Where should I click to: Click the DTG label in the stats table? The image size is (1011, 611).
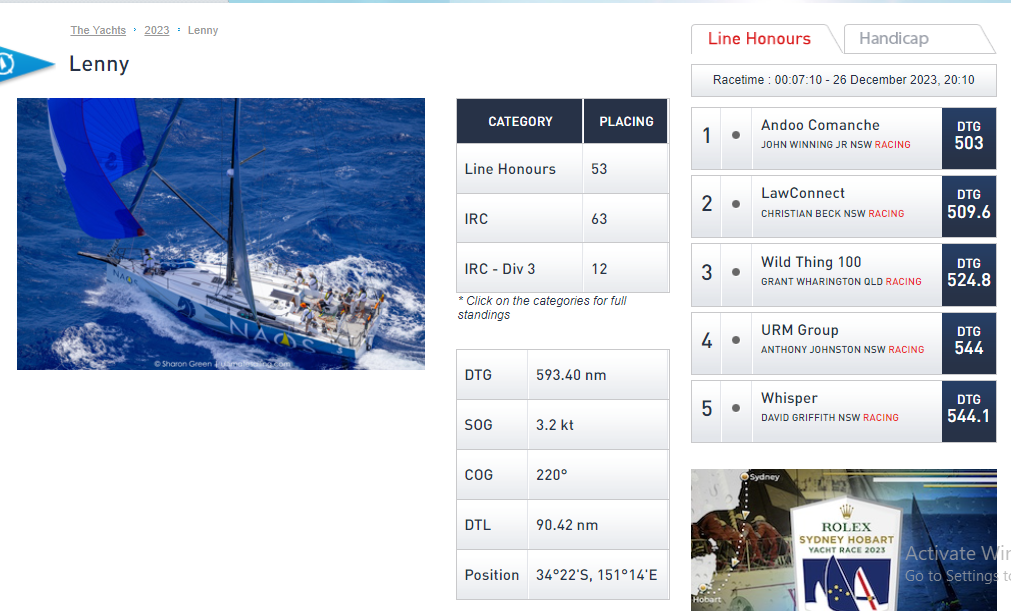(x=478, y=375)
